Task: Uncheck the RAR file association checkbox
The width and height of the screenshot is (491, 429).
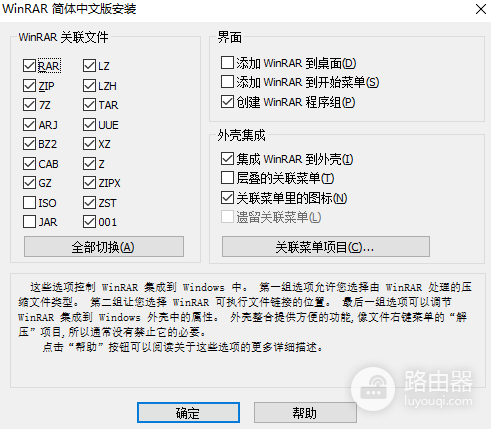Action: tap(30, 66)
